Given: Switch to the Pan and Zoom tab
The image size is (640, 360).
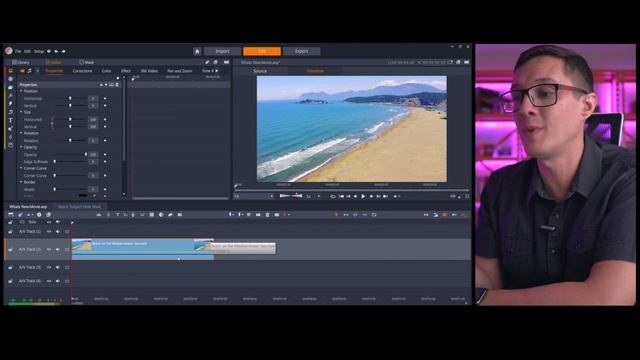Looking at the screenshot, I should [x=180, y=71].
